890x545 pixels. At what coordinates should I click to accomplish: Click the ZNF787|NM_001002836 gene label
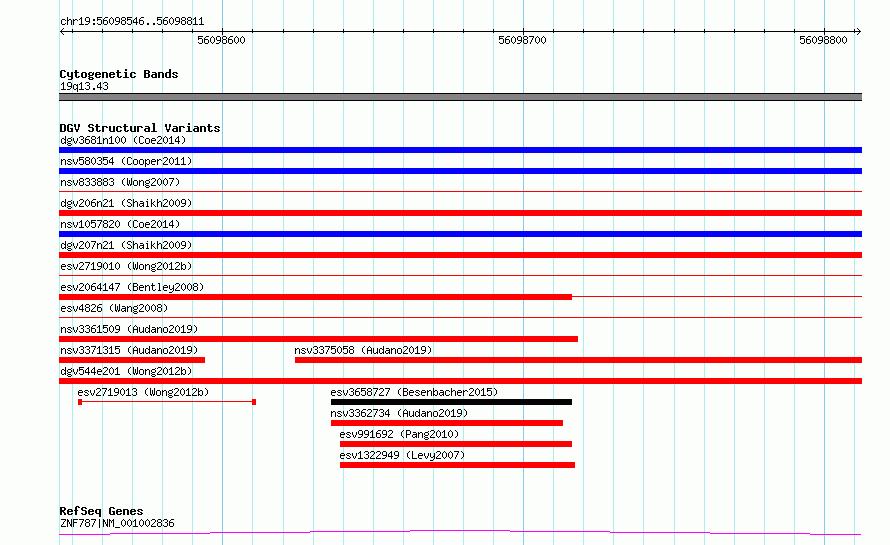tap(117, 523)
